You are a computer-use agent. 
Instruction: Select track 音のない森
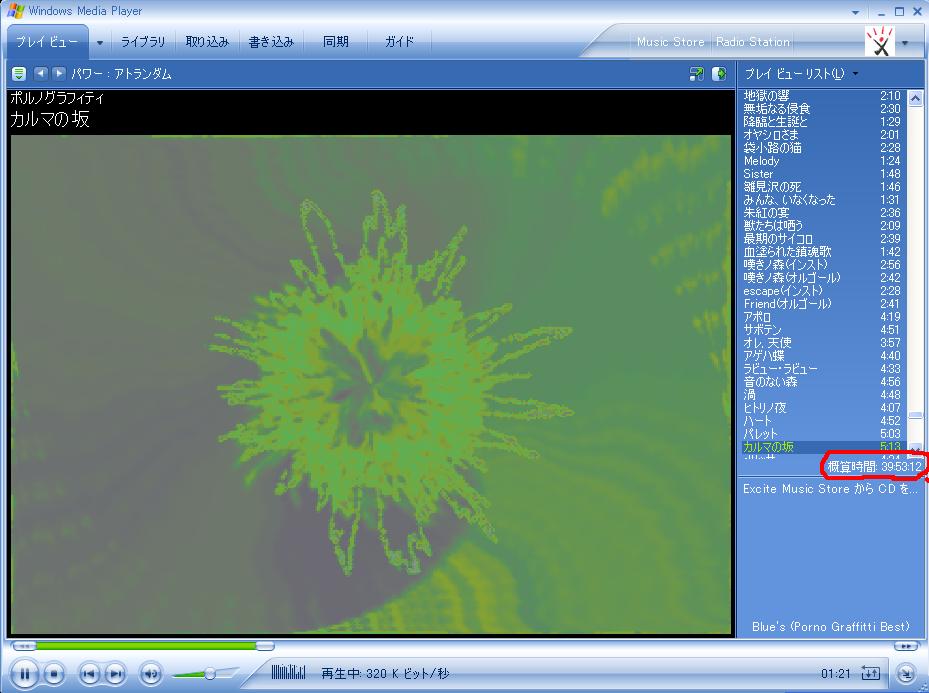coord(822,382)
